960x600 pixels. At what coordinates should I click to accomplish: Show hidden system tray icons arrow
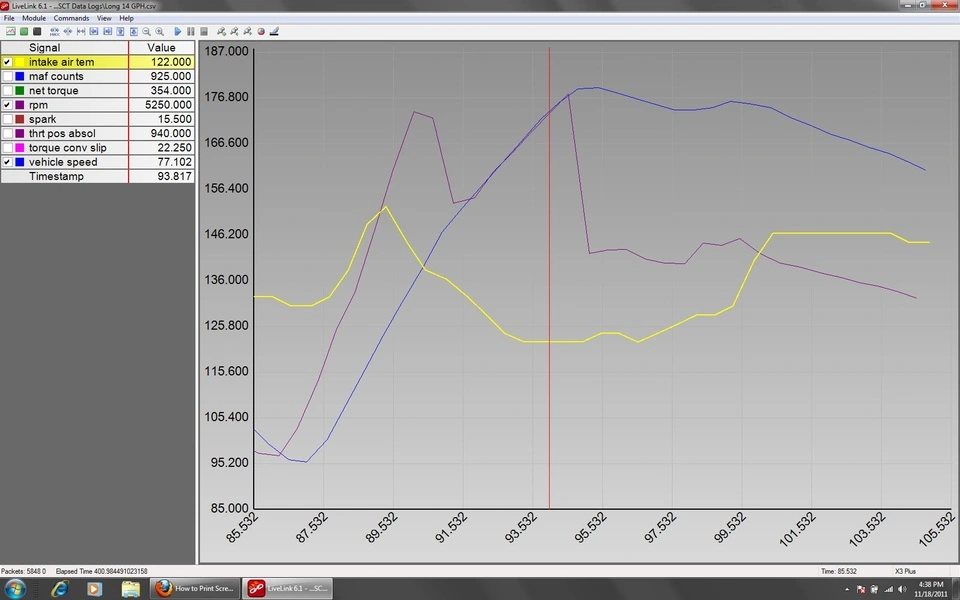(x=847, y=590)
